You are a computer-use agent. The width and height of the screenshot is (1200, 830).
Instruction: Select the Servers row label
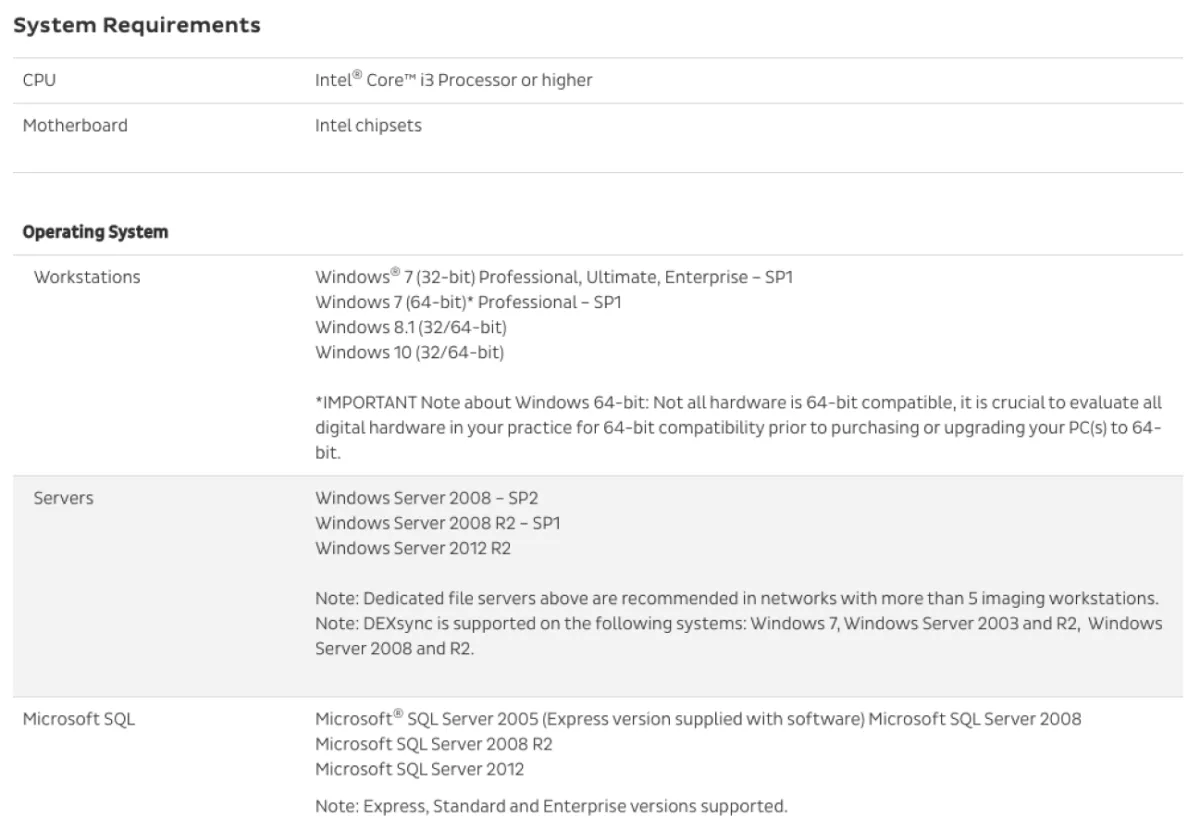(x=64, y=497)
